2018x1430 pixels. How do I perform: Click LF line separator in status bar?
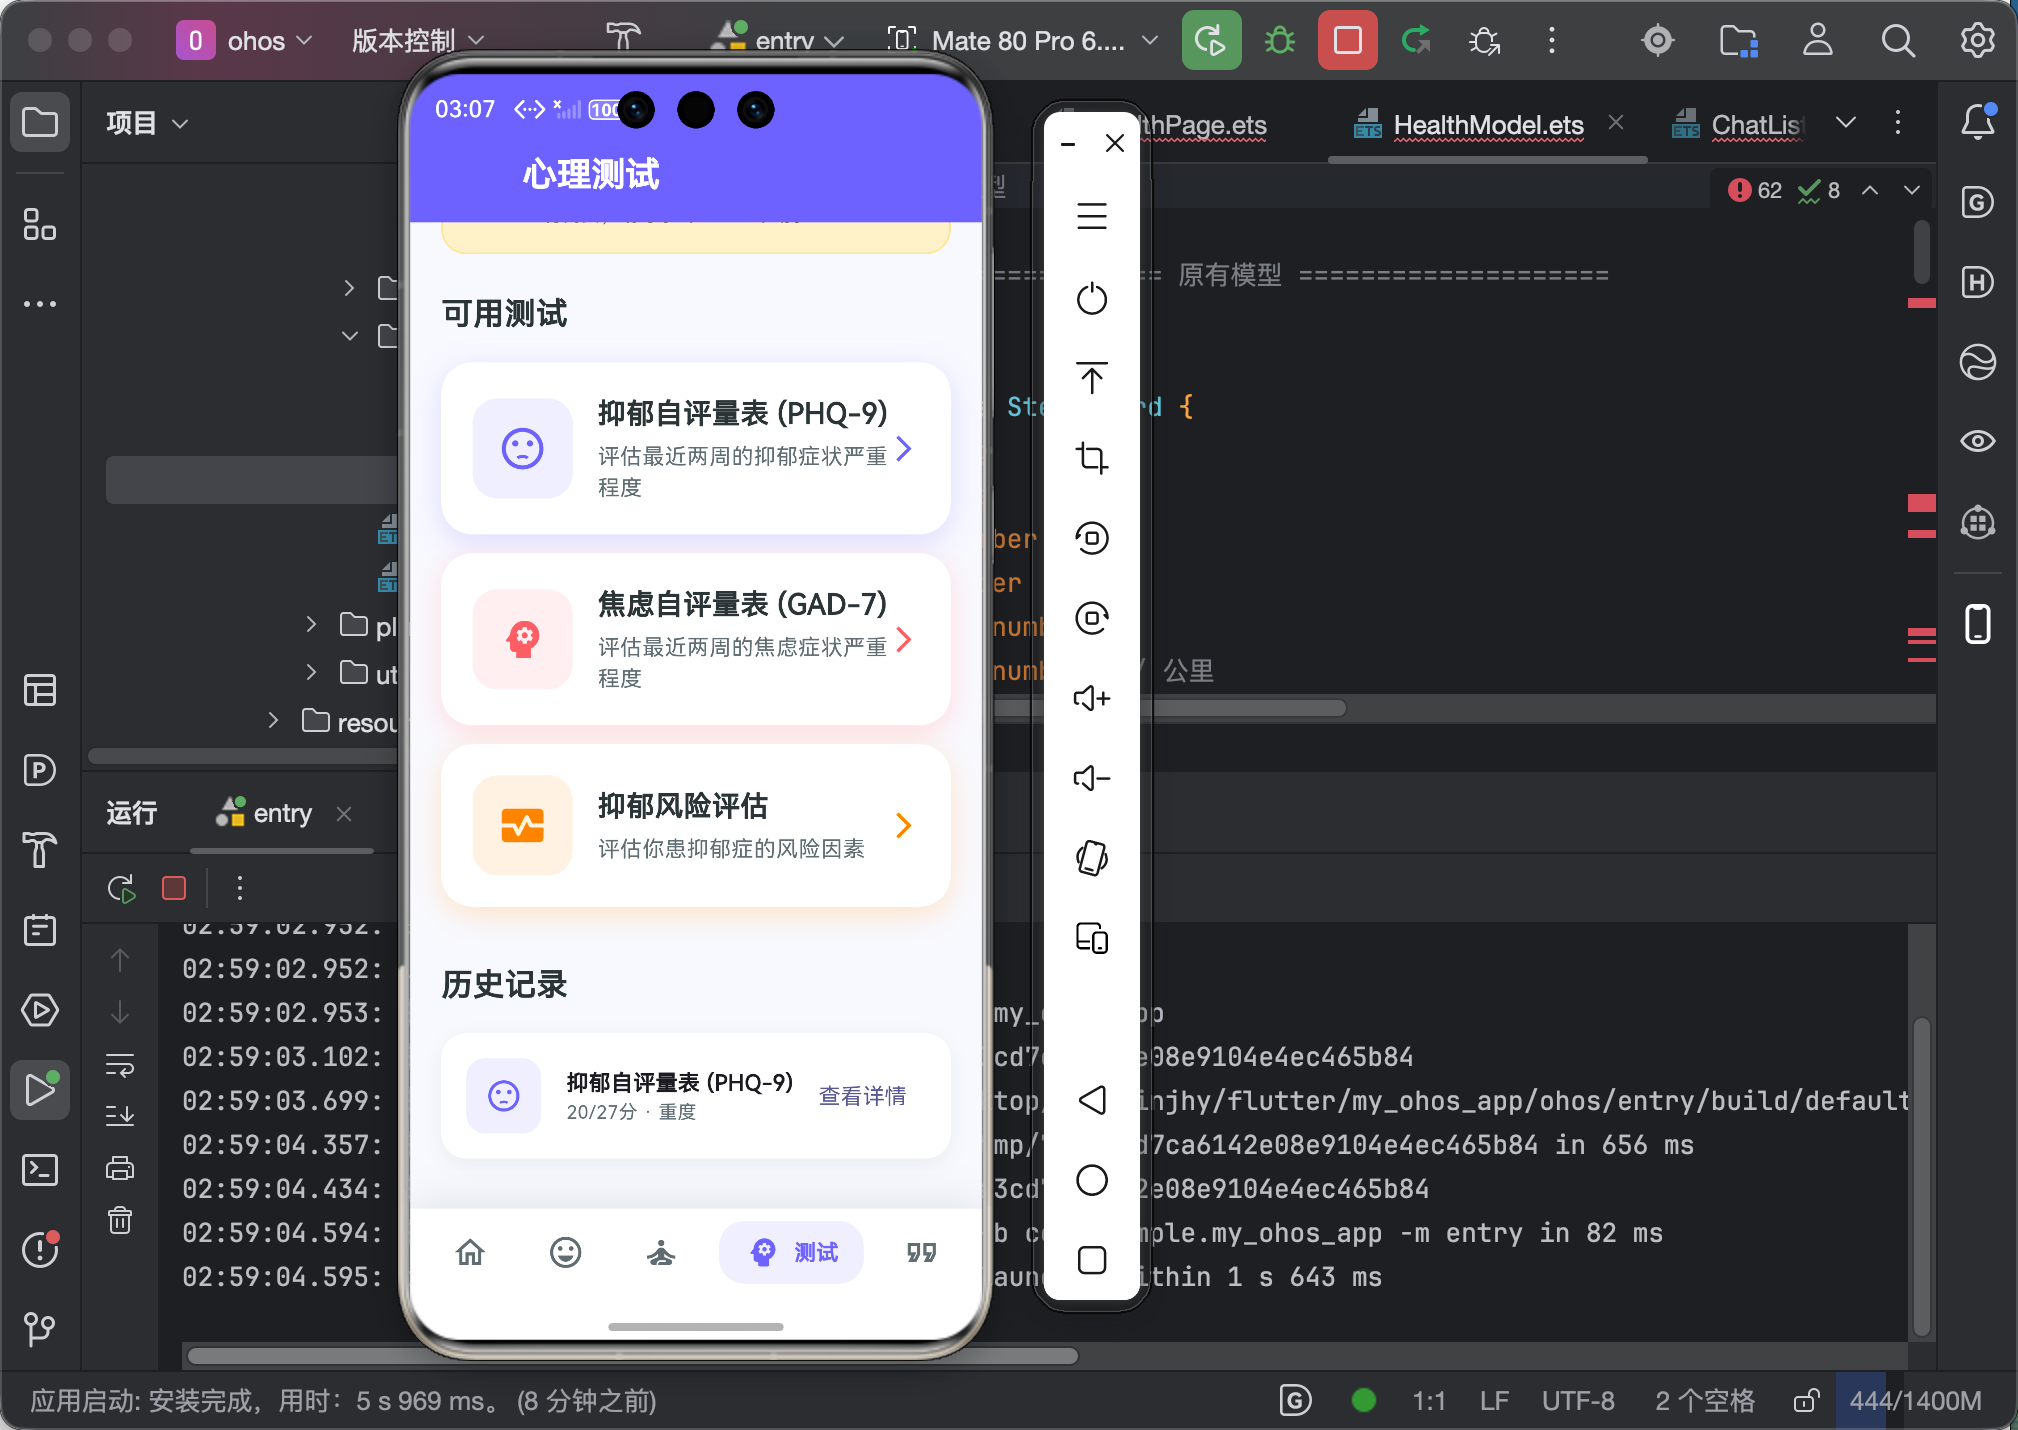coord(1494,1400)
